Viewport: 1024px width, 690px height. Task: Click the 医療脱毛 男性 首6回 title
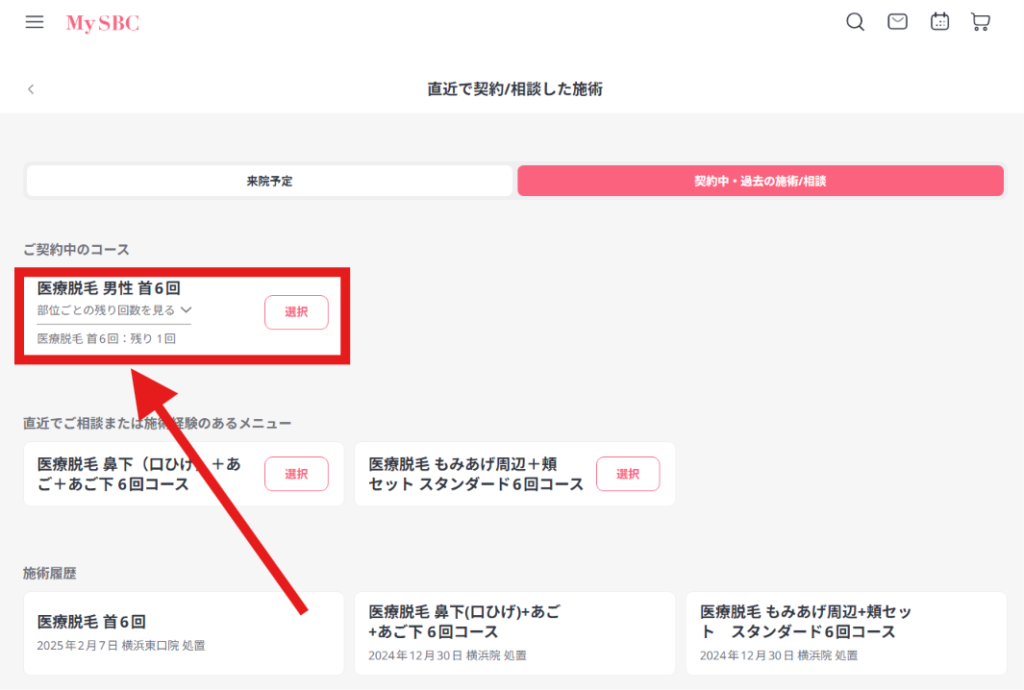(108, 288)
